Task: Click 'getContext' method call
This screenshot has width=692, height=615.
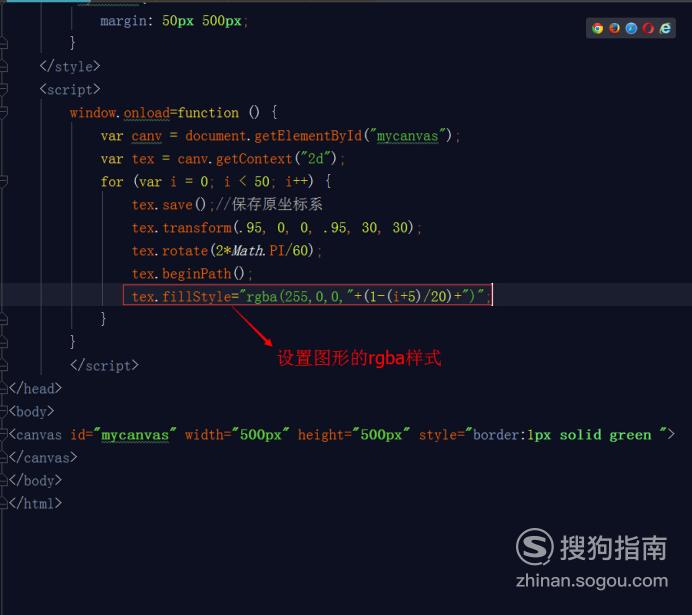Action: coord(254,159)
